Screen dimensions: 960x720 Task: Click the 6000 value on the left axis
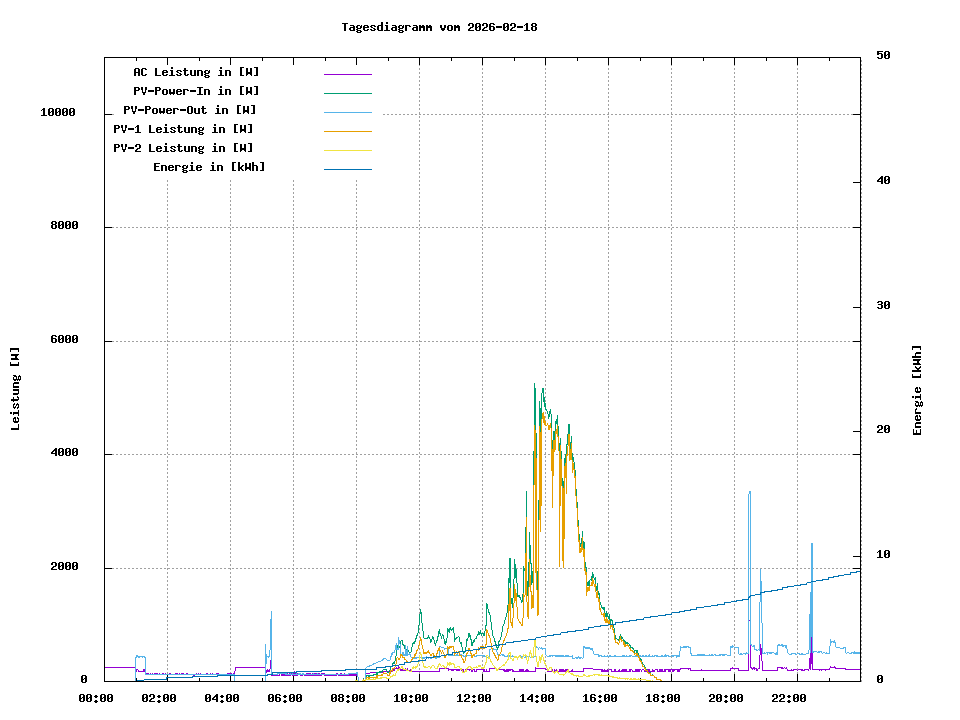pos(64,341)
